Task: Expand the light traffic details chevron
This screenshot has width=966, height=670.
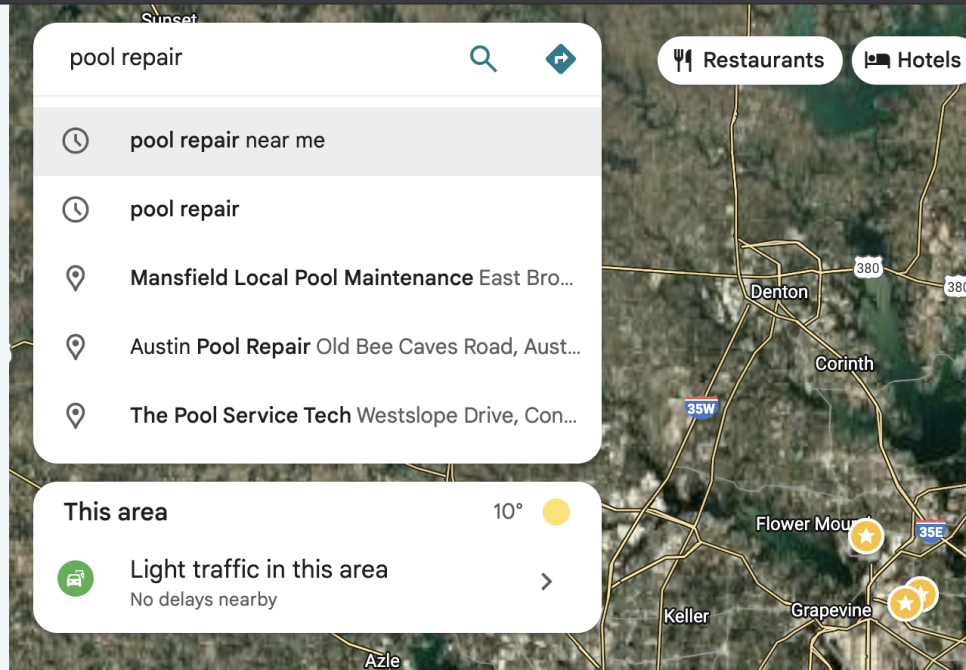Action: 546,581
